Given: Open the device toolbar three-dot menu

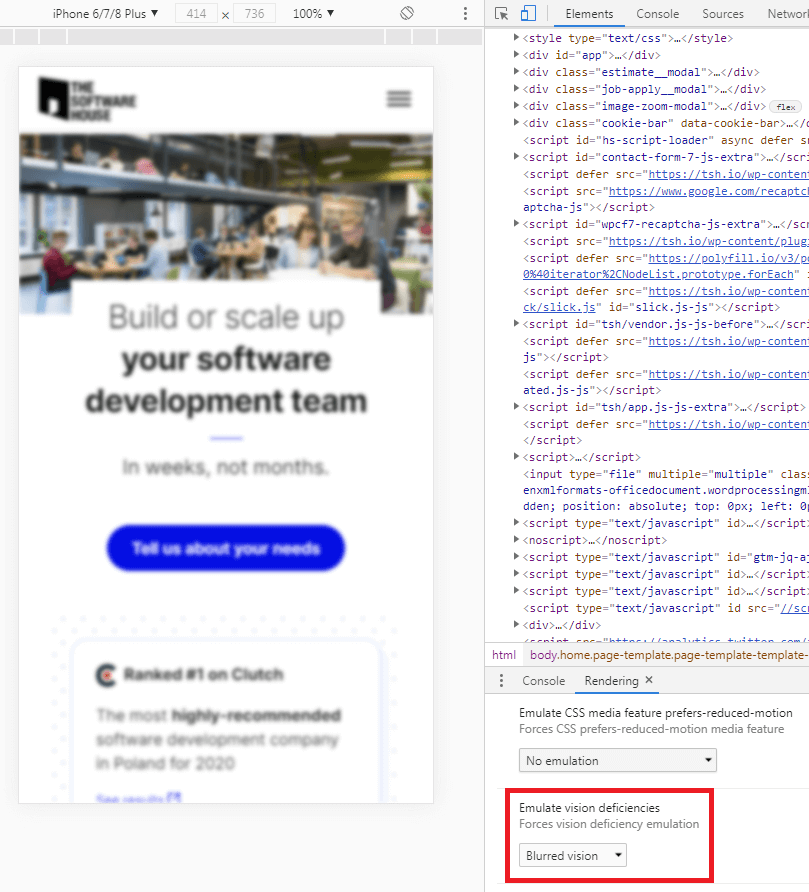Looking at the screenshot, I should click(x=465, y=14).
